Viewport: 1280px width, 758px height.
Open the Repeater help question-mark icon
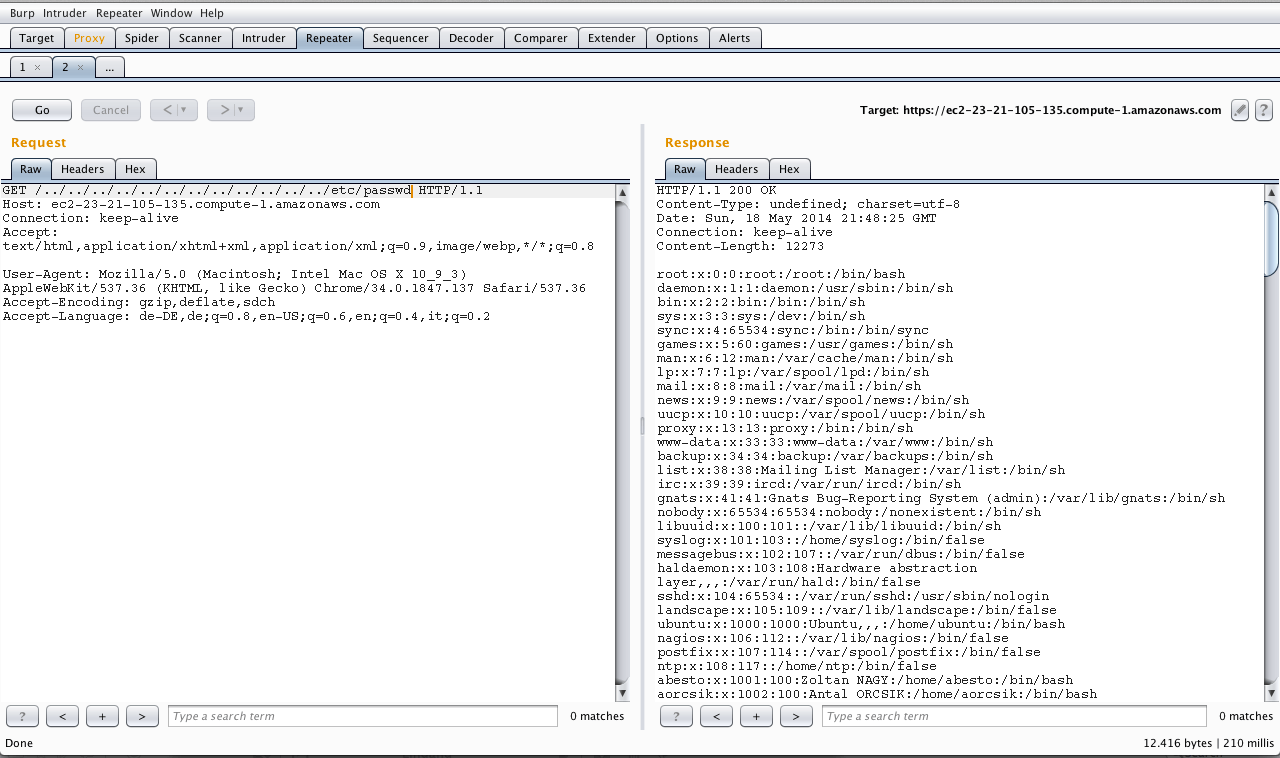[1264, 110]
